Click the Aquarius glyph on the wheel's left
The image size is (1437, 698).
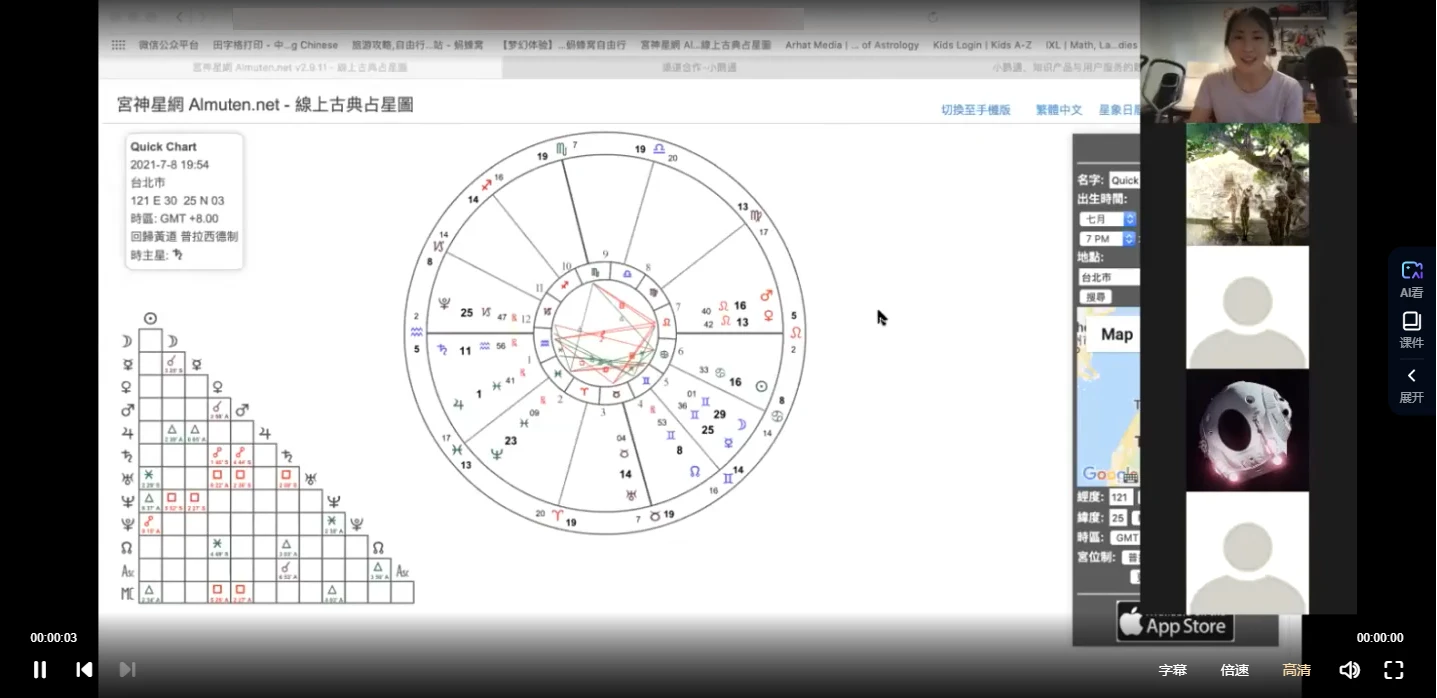click(x=417, y=331)
